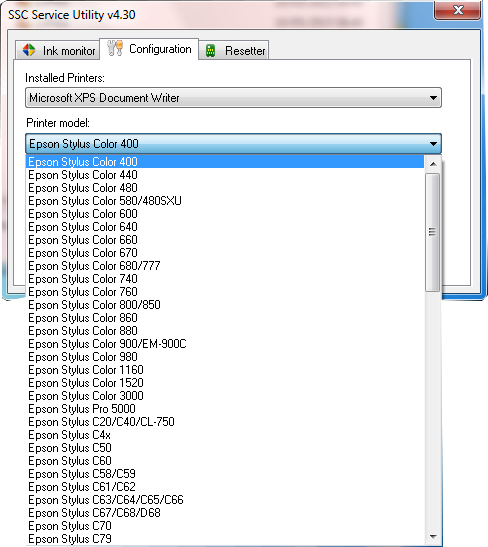This screenshot has height=547, width=488.
Task: Select Epson Stylus C67/C68/D68
Action: [225, 513]
